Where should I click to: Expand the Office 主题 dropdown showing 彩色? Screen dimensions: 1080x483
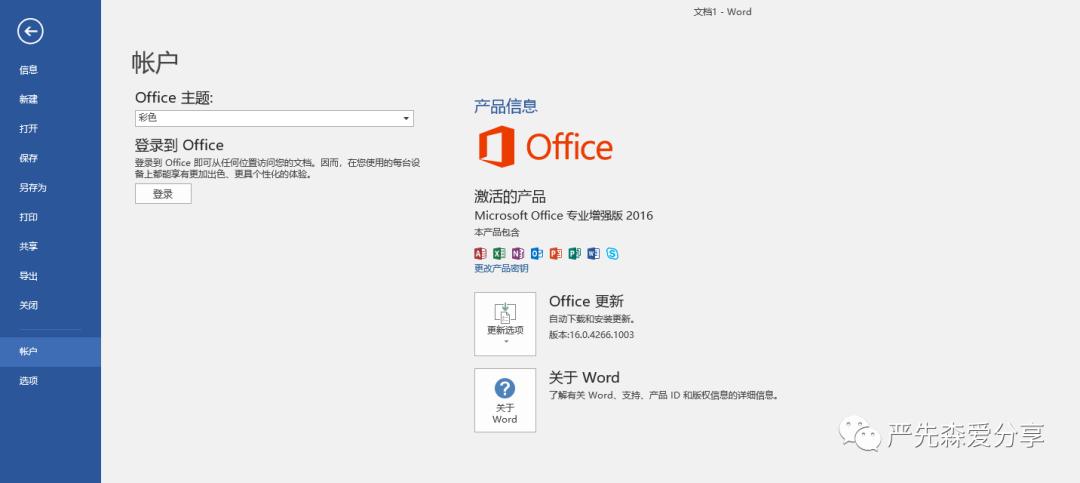(274, 118)
